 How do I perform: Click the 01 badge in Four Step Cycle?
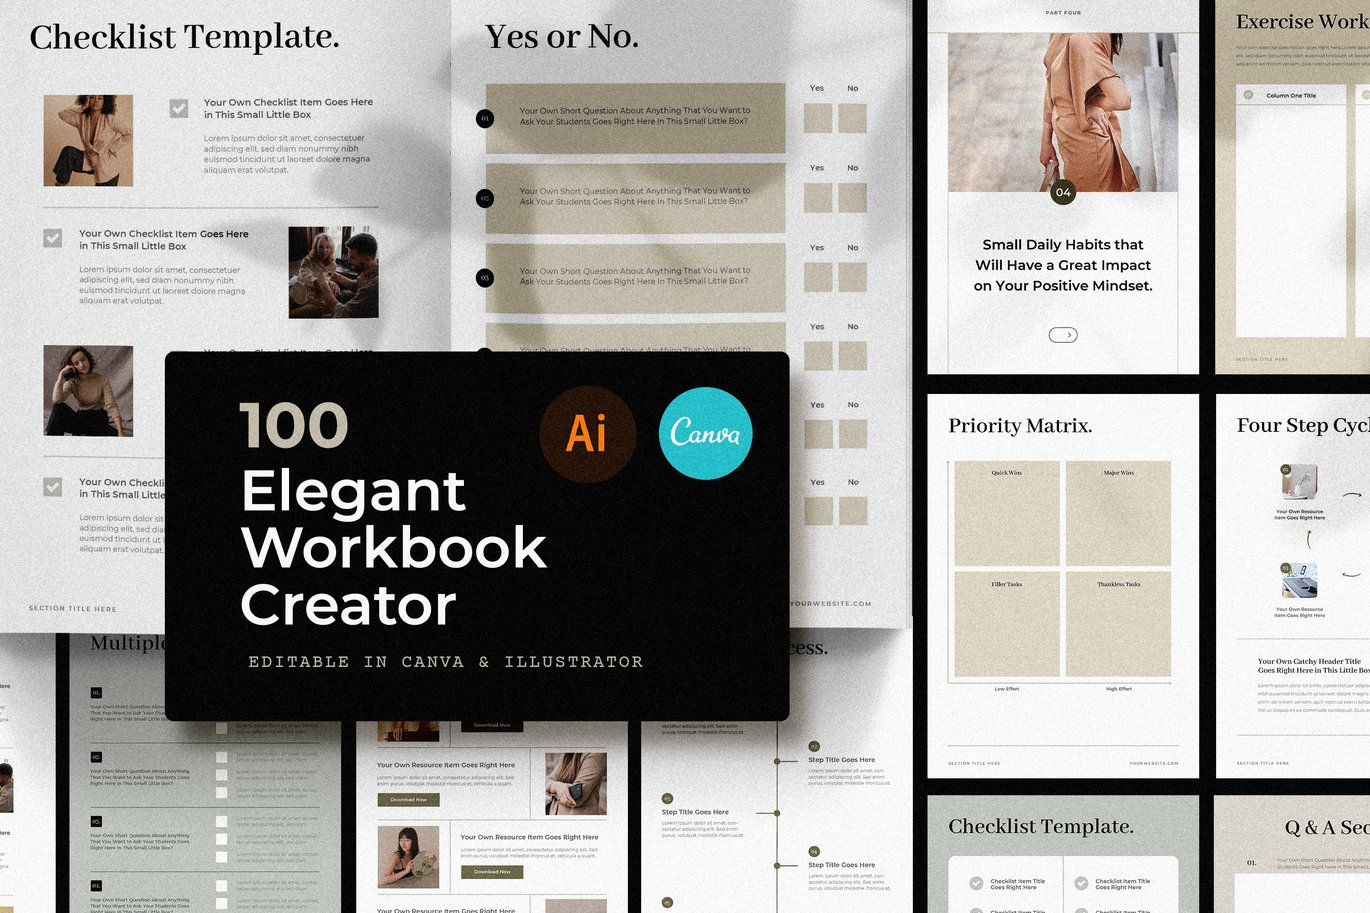click(x=1286, y=469)
